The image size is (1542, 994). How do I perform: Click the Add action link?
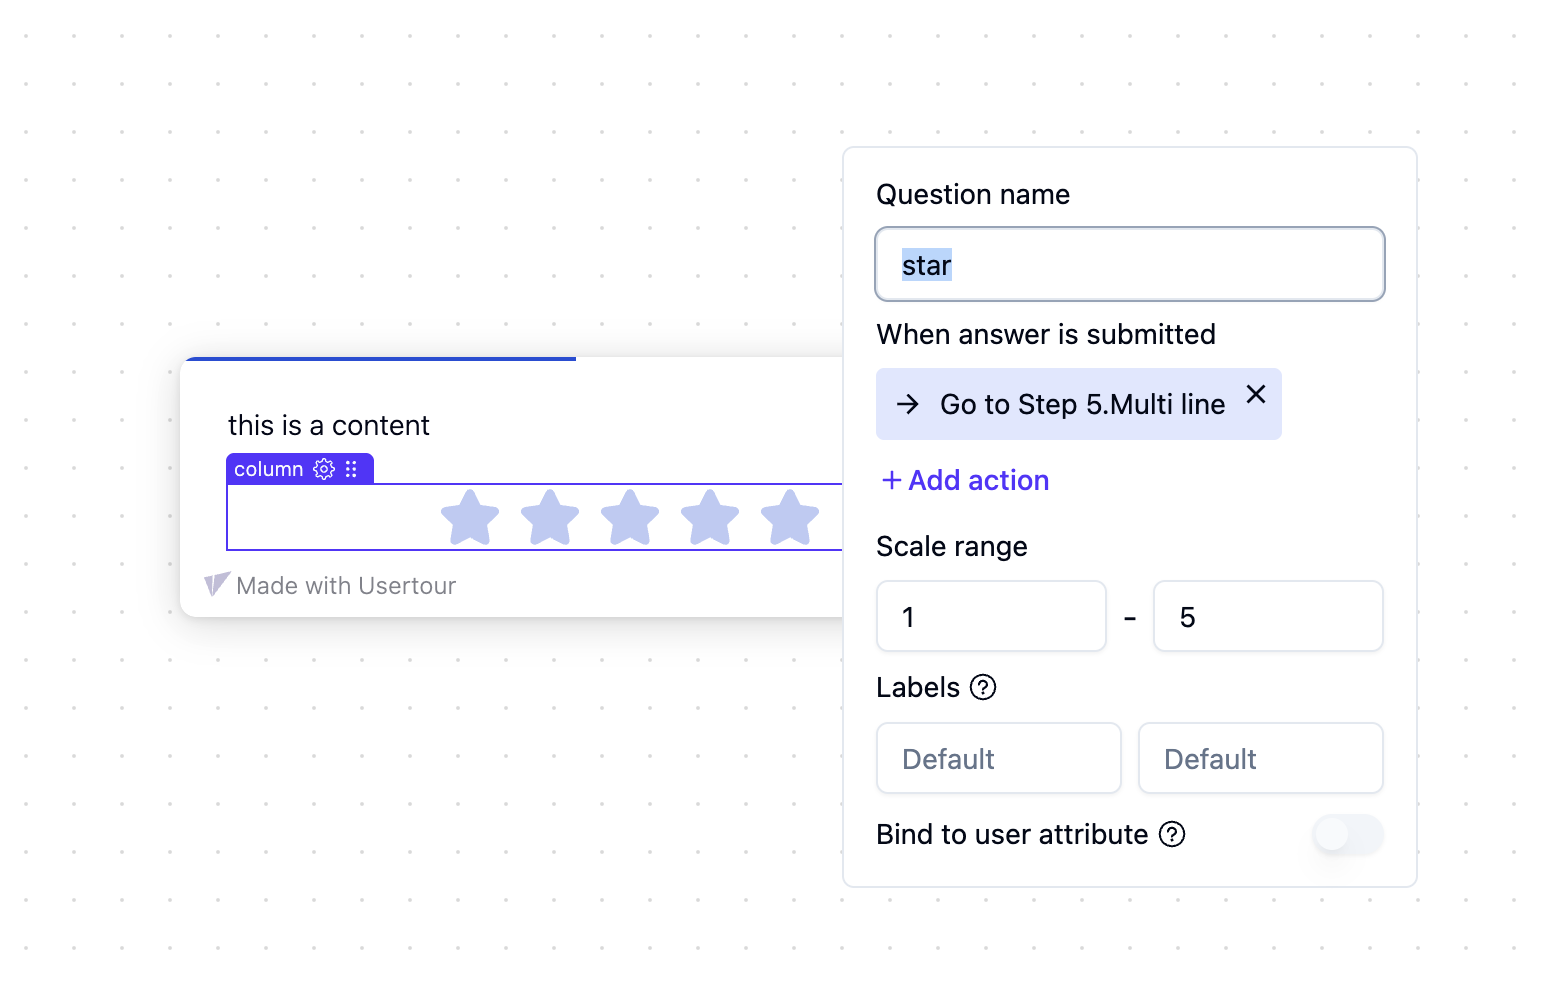[x=966, y=481]
